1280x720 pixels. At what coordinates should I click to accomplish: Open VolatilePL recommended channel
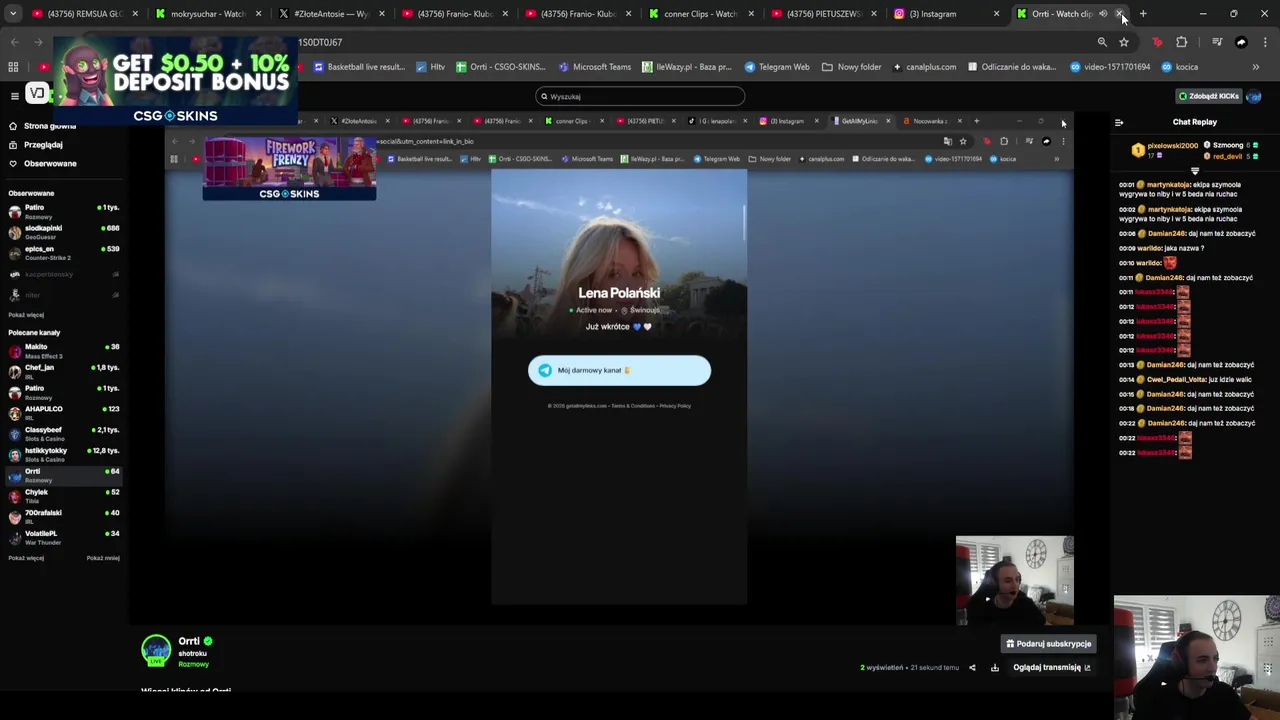(63, 538)
